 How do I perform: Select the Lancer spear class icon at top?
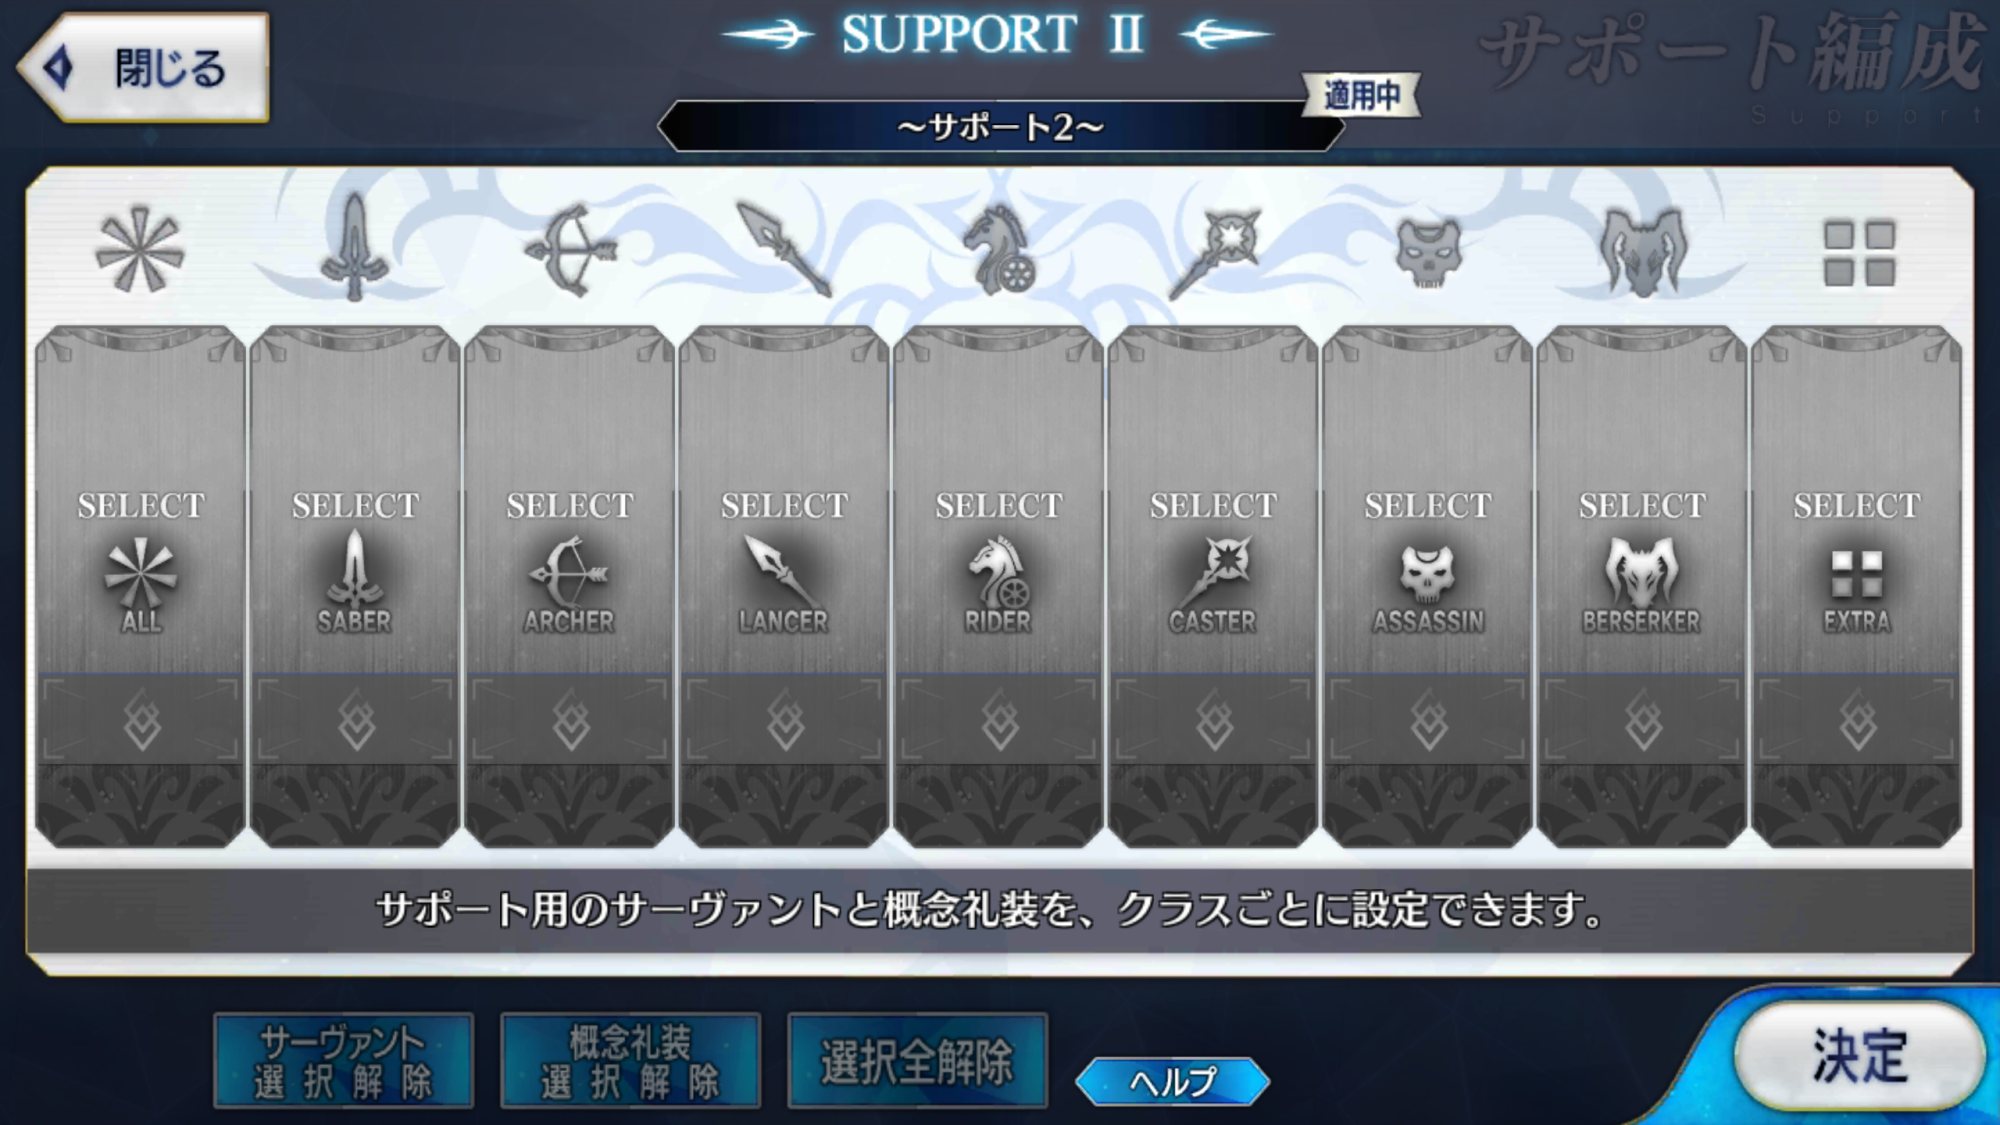784,250
